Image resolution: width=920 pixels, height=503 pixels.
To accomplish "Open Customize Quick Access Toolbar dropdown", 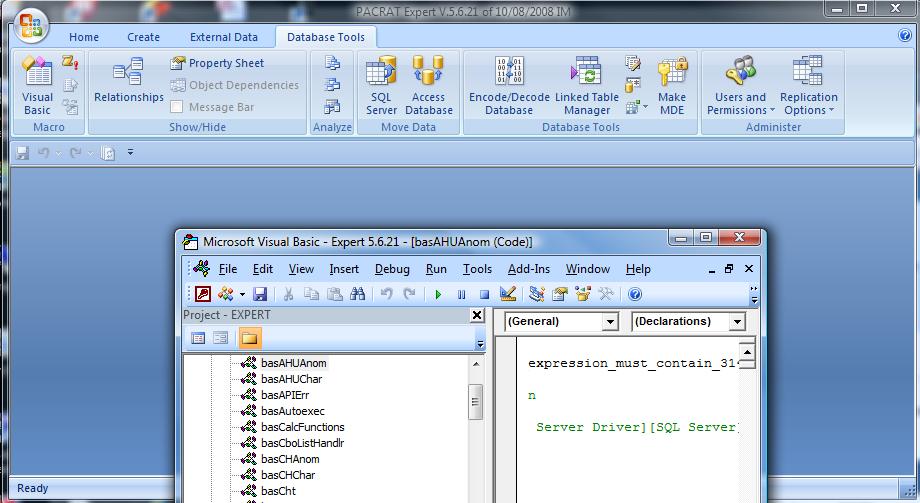I will tap(130, 153).
